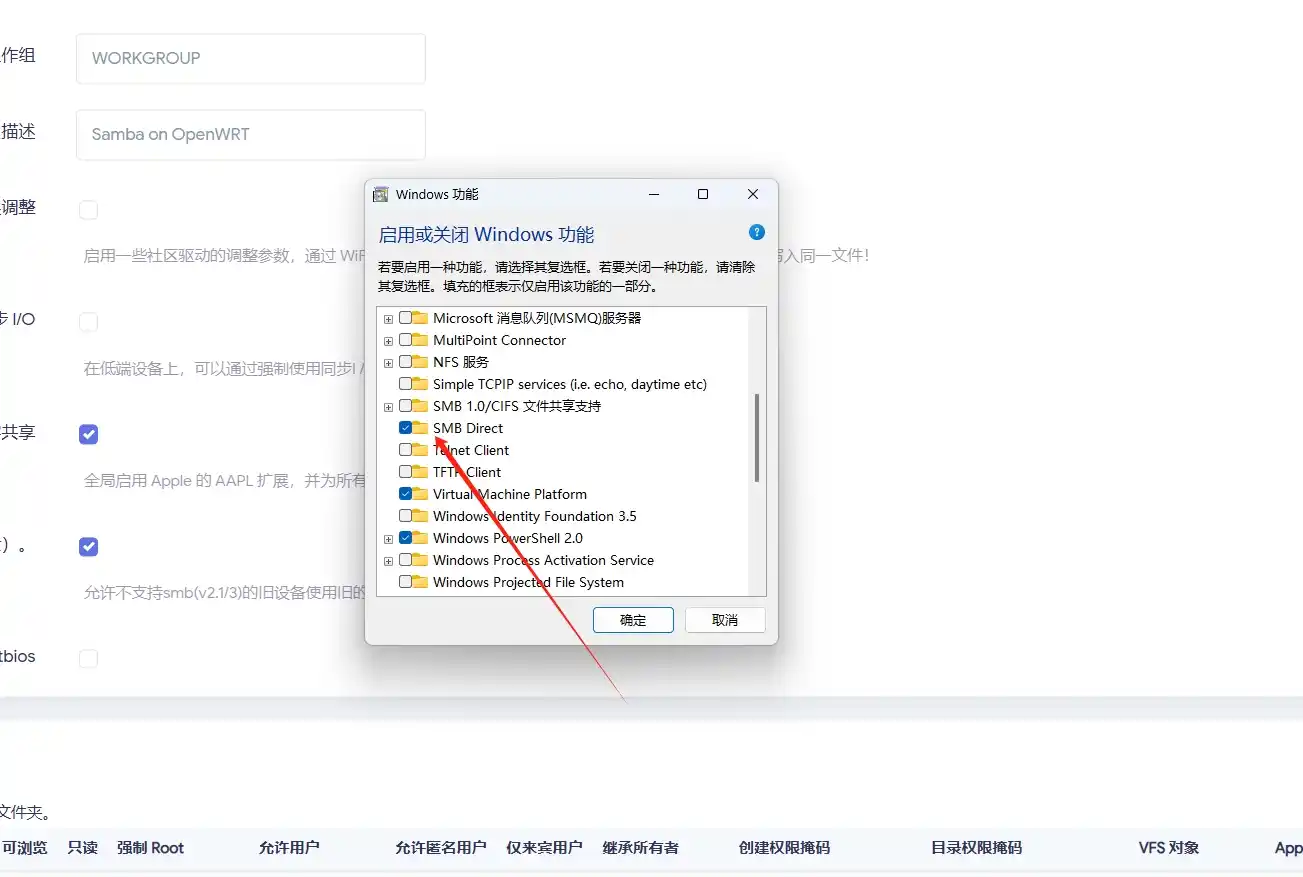Click the Windows Features title bar icon
Viewport: 1303px width, 877px height.
381,194
